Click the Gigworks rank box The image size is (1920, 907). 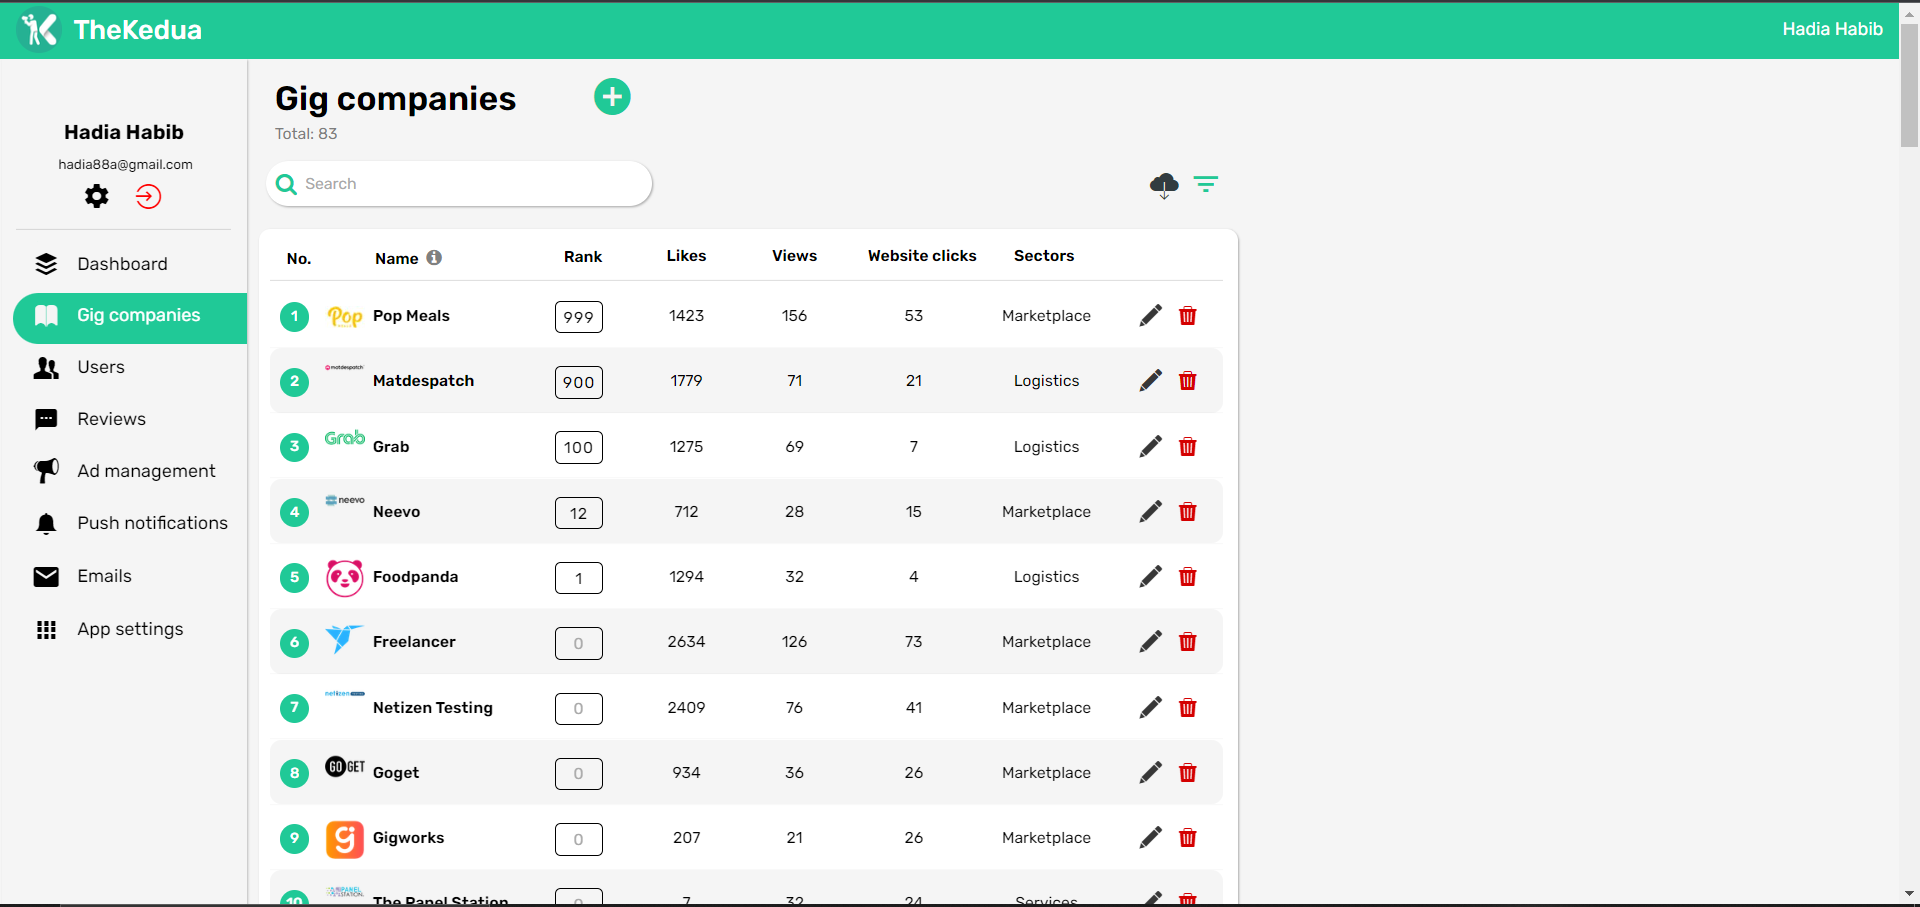point(579,839)
